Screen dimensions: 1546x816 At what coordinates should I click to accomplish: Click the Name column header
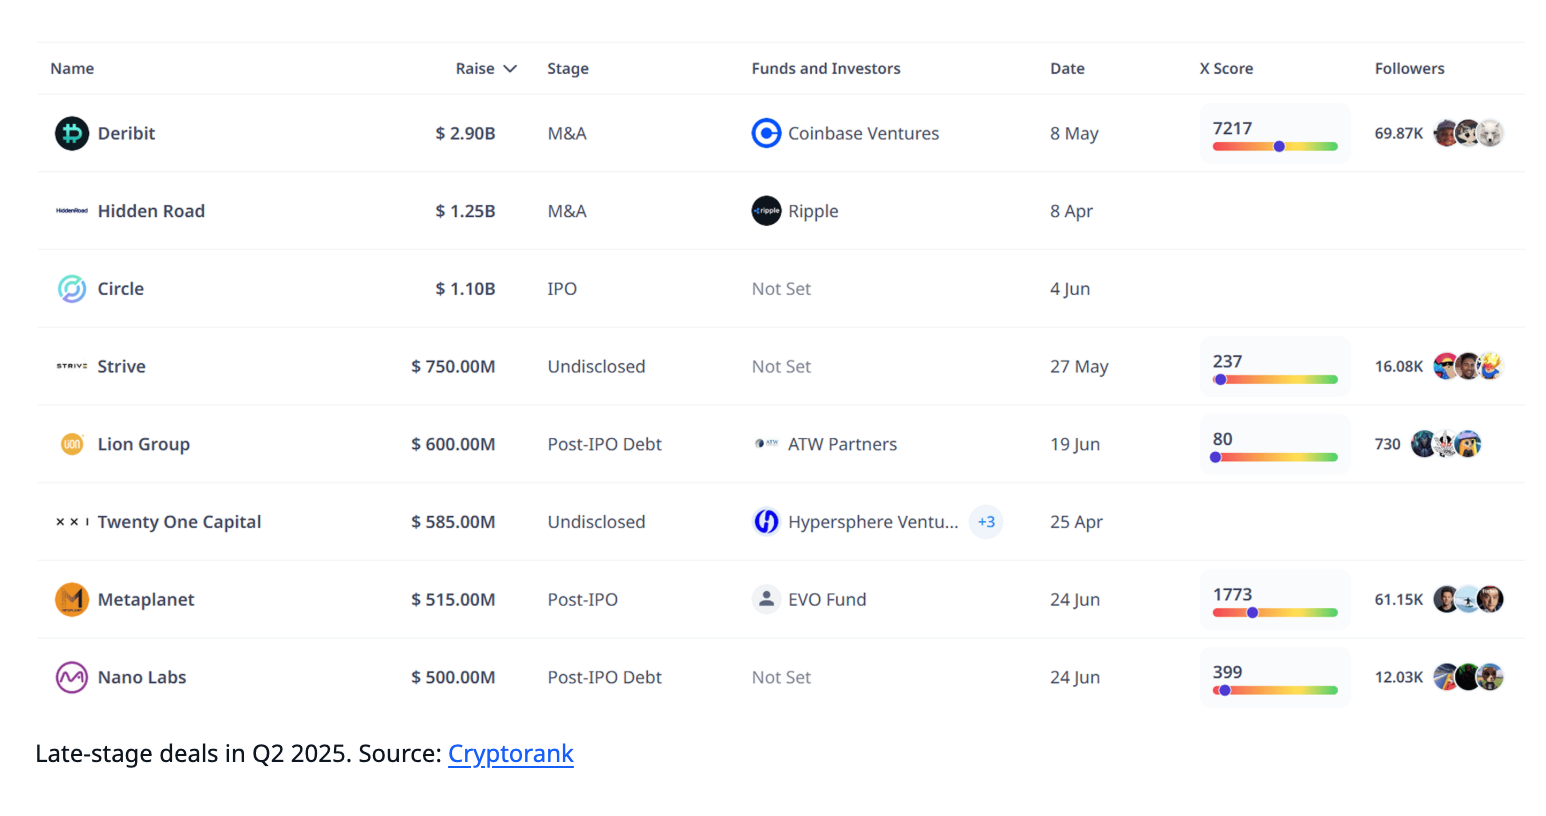tap(72, 69)
